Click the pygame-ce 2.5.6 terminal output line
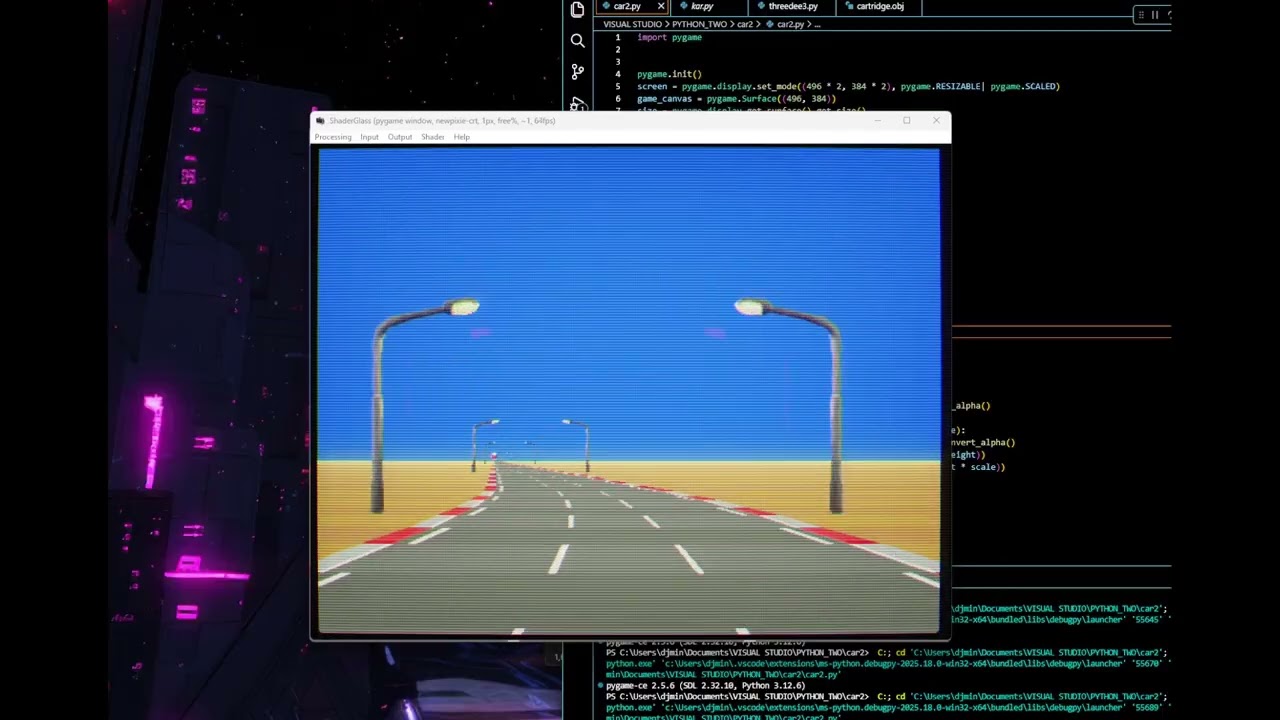 point(705,685)
